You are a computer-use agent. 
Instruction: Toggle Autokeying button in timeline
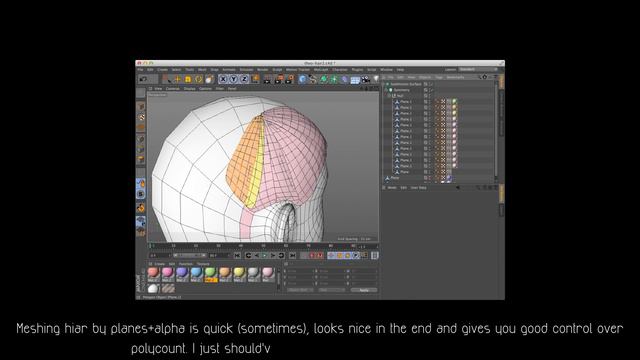click(312, 256)
